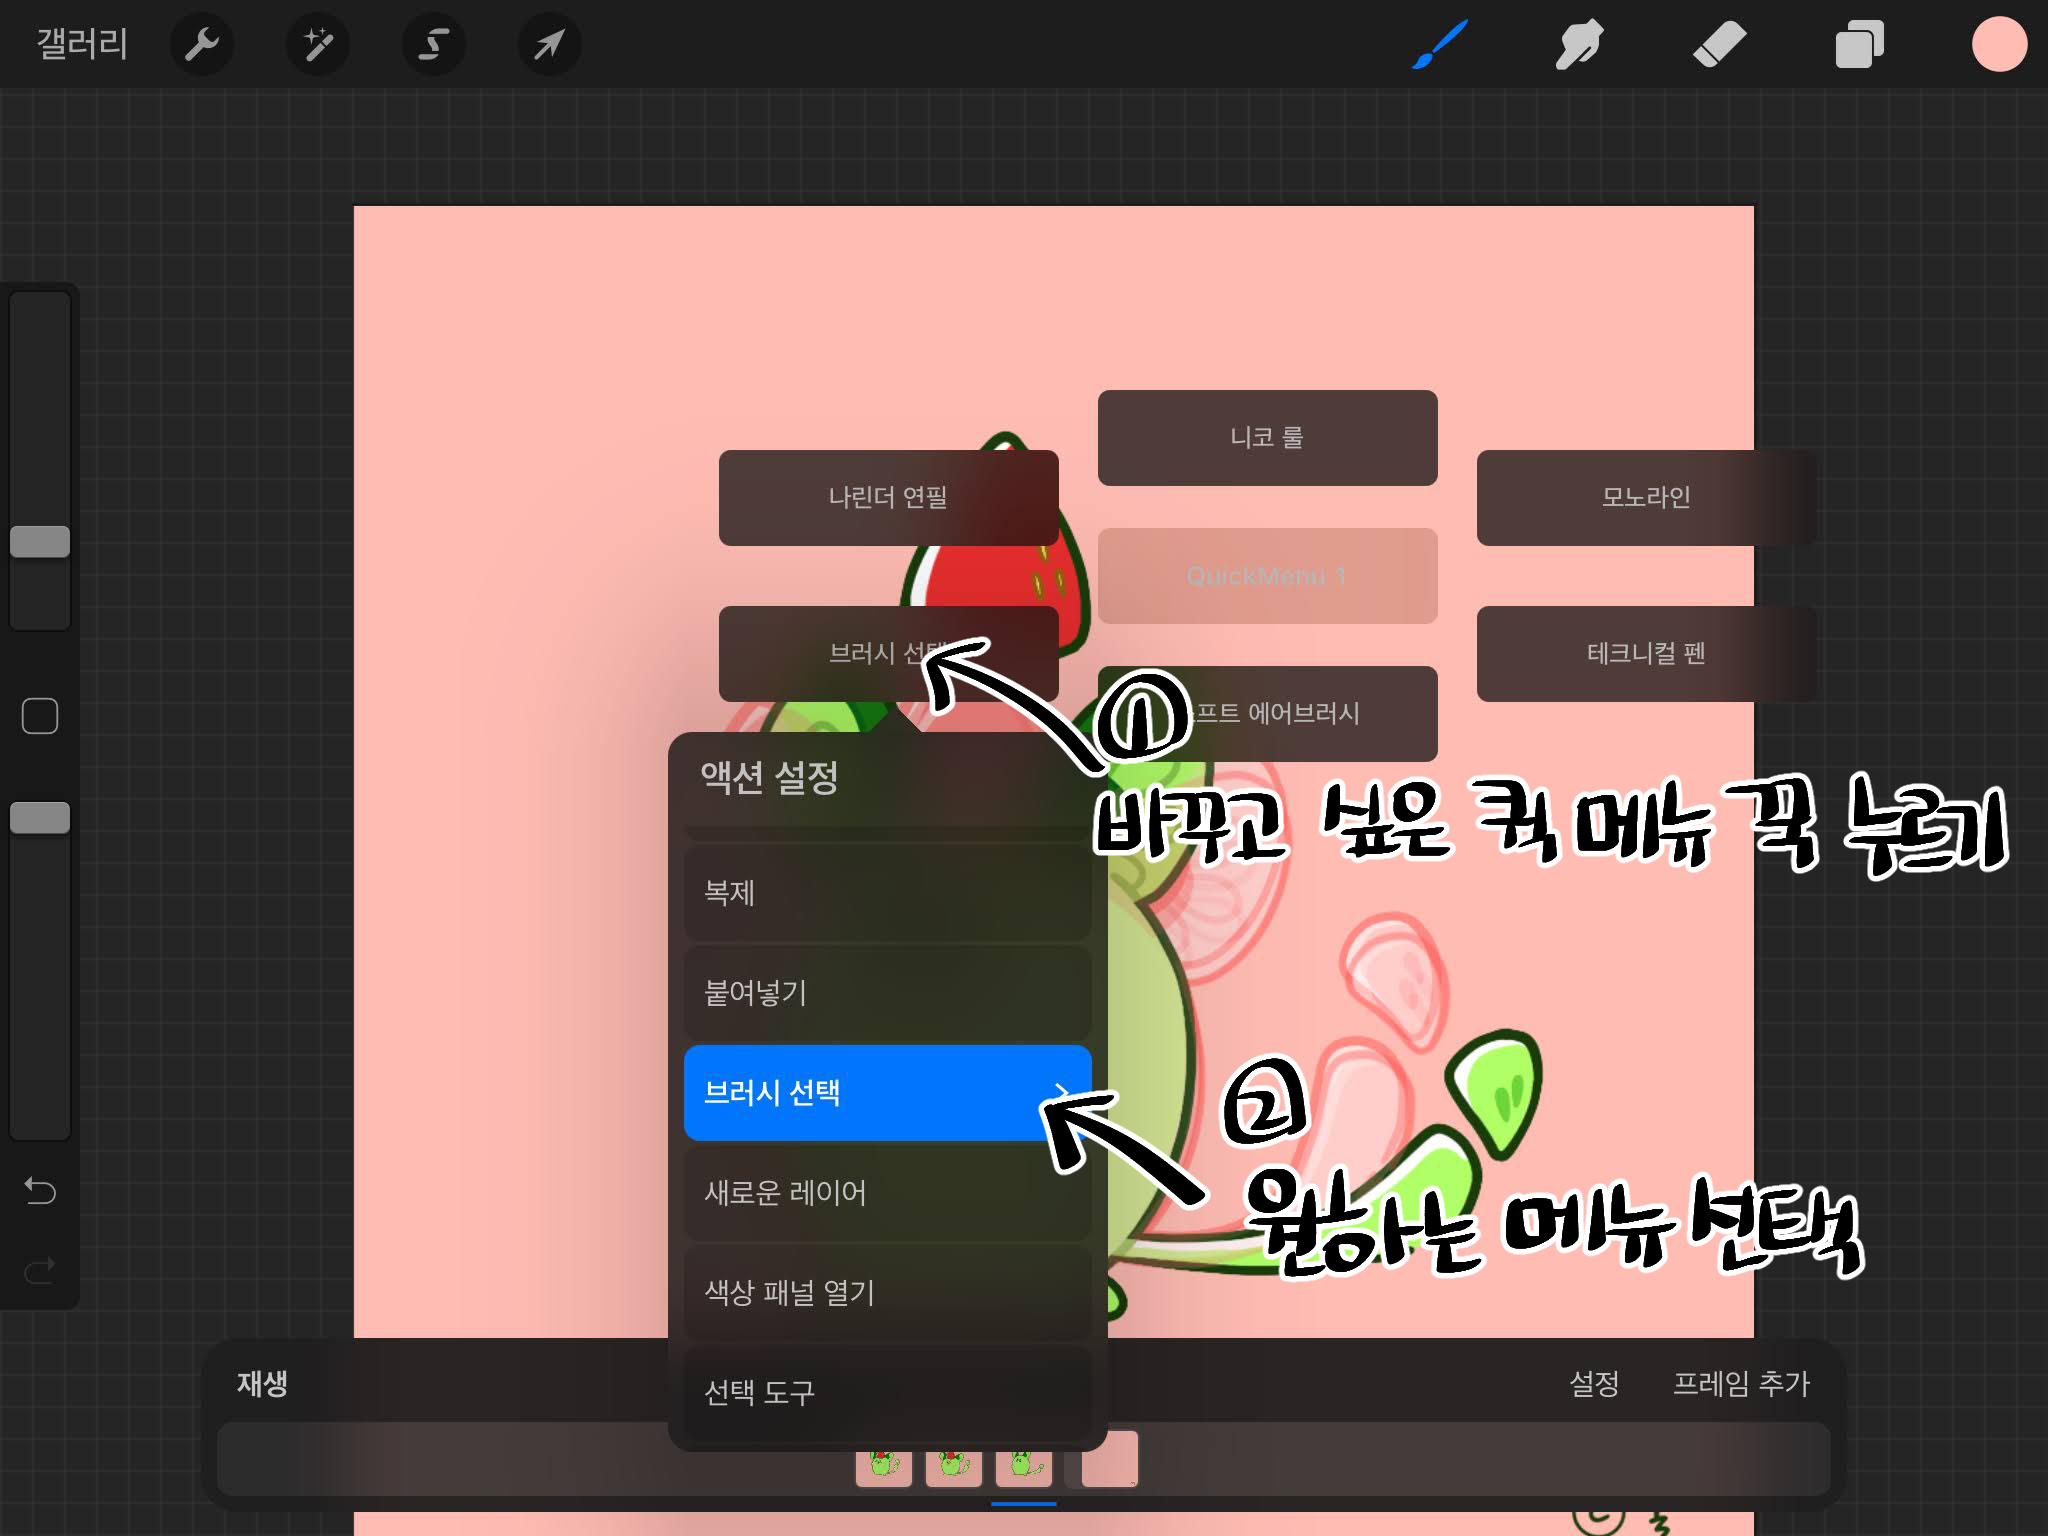The height and width of the screenshot is (1536, 2048).
Task: Adjust the brush size slider handle
Action: [x=40, y=542]
